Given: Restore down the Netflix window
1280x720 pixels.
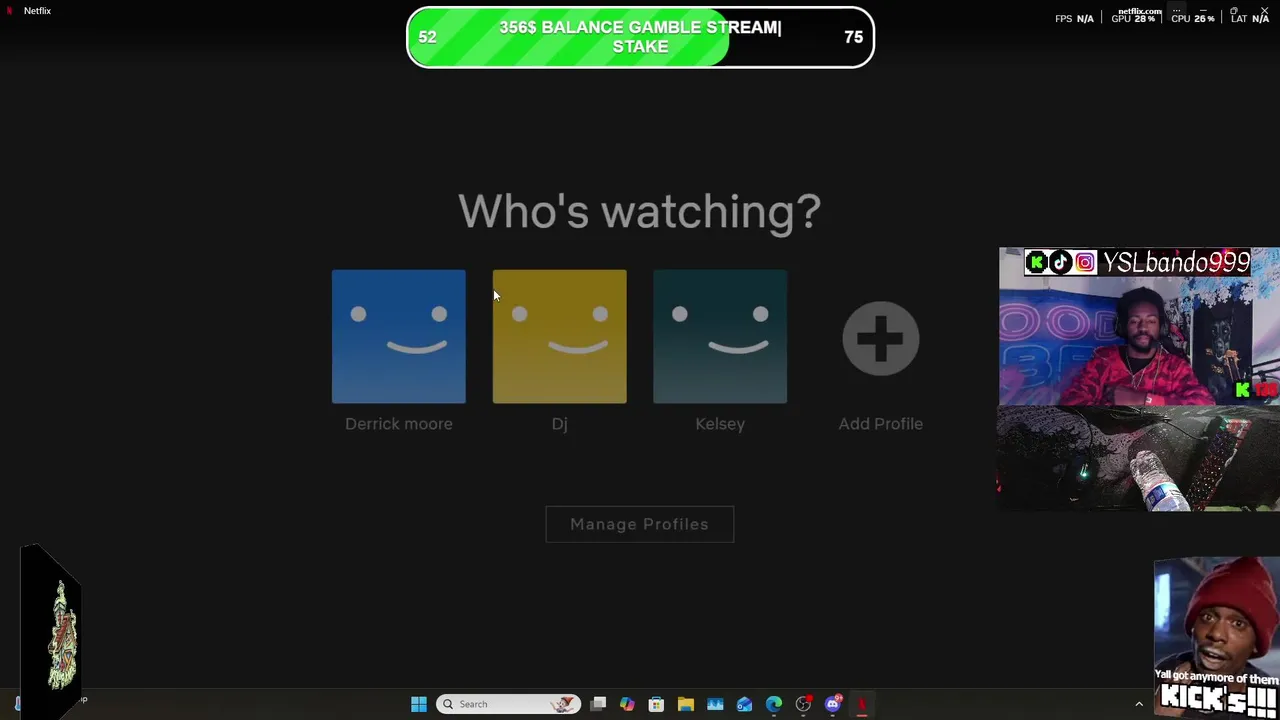Looking at the screenshot, I should coord(1234,10).
